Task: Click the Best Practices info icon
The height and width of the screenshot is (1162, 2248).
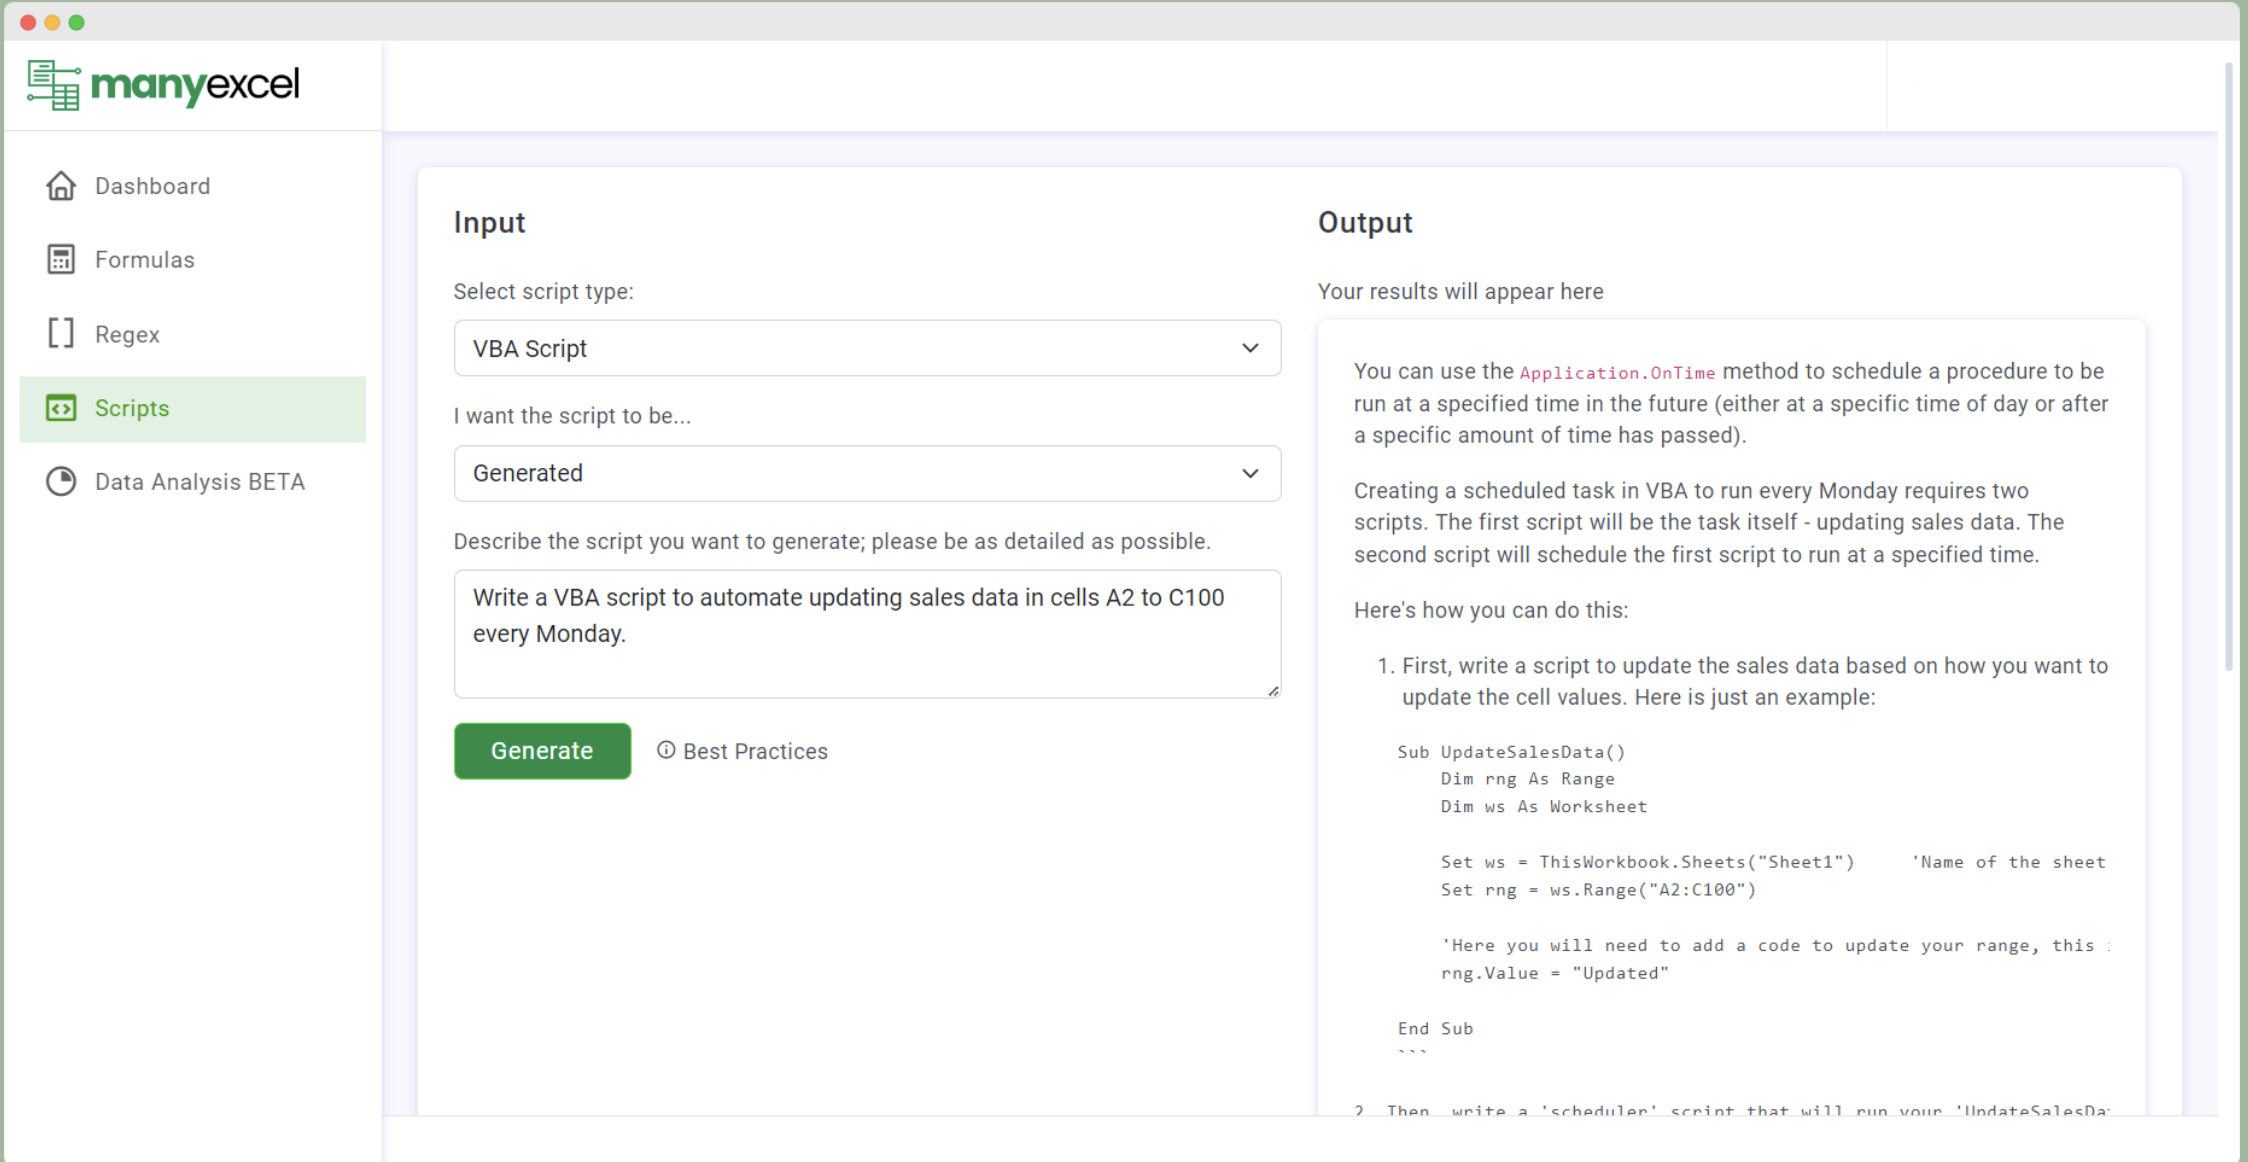Action: pos(666,750)
